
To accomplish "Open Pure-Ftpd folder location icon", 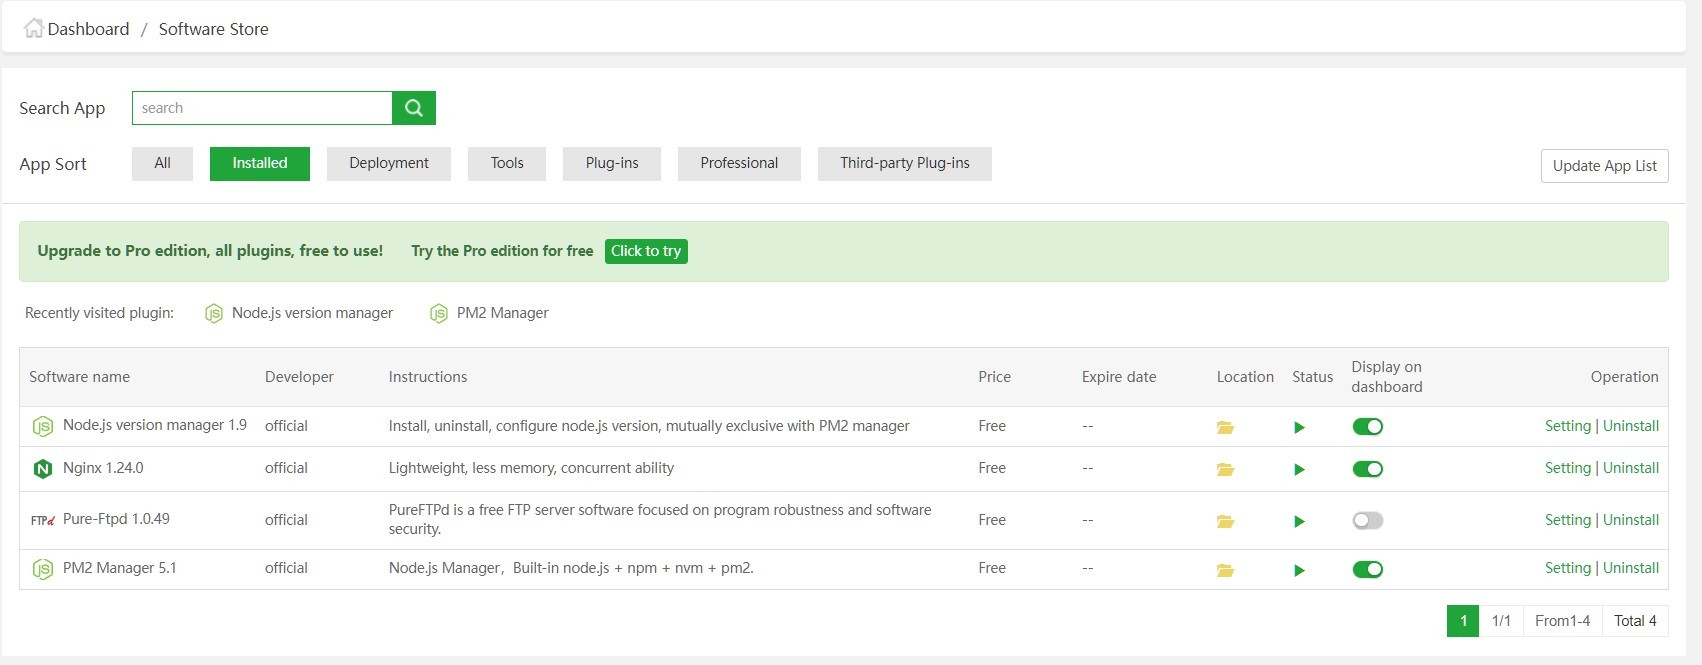I will [1225, 521].
